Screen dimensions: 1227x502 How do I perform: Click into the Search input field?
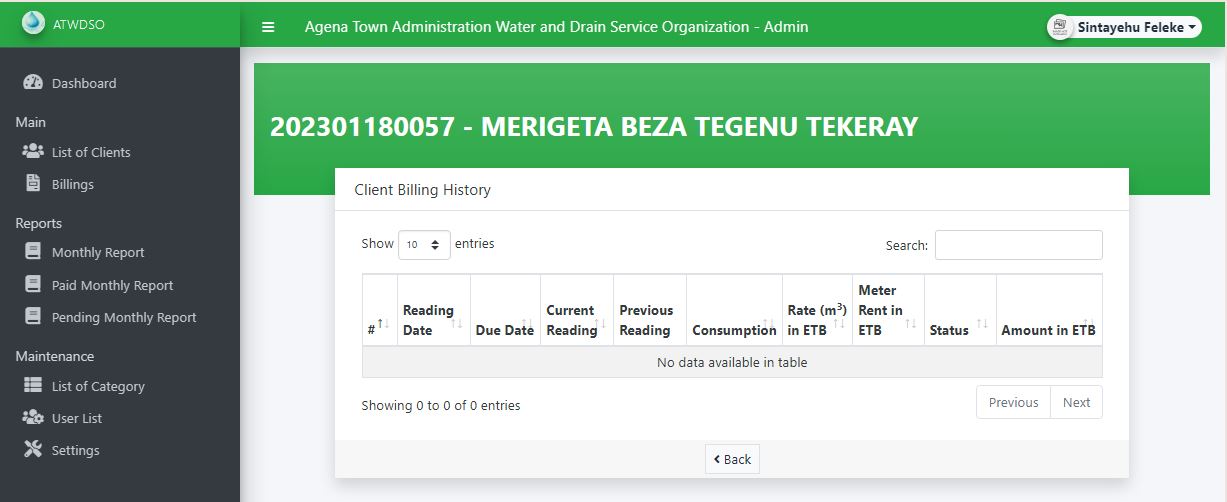click(x=1018, y=245)
